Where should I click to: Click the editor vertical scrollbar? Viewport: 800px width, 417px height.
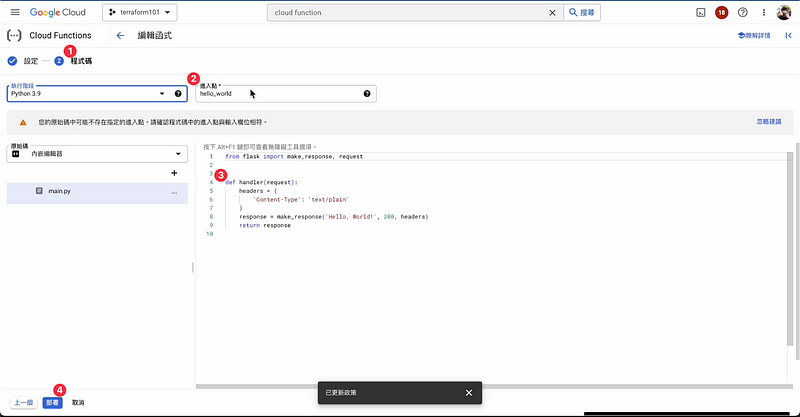point(790,250)
